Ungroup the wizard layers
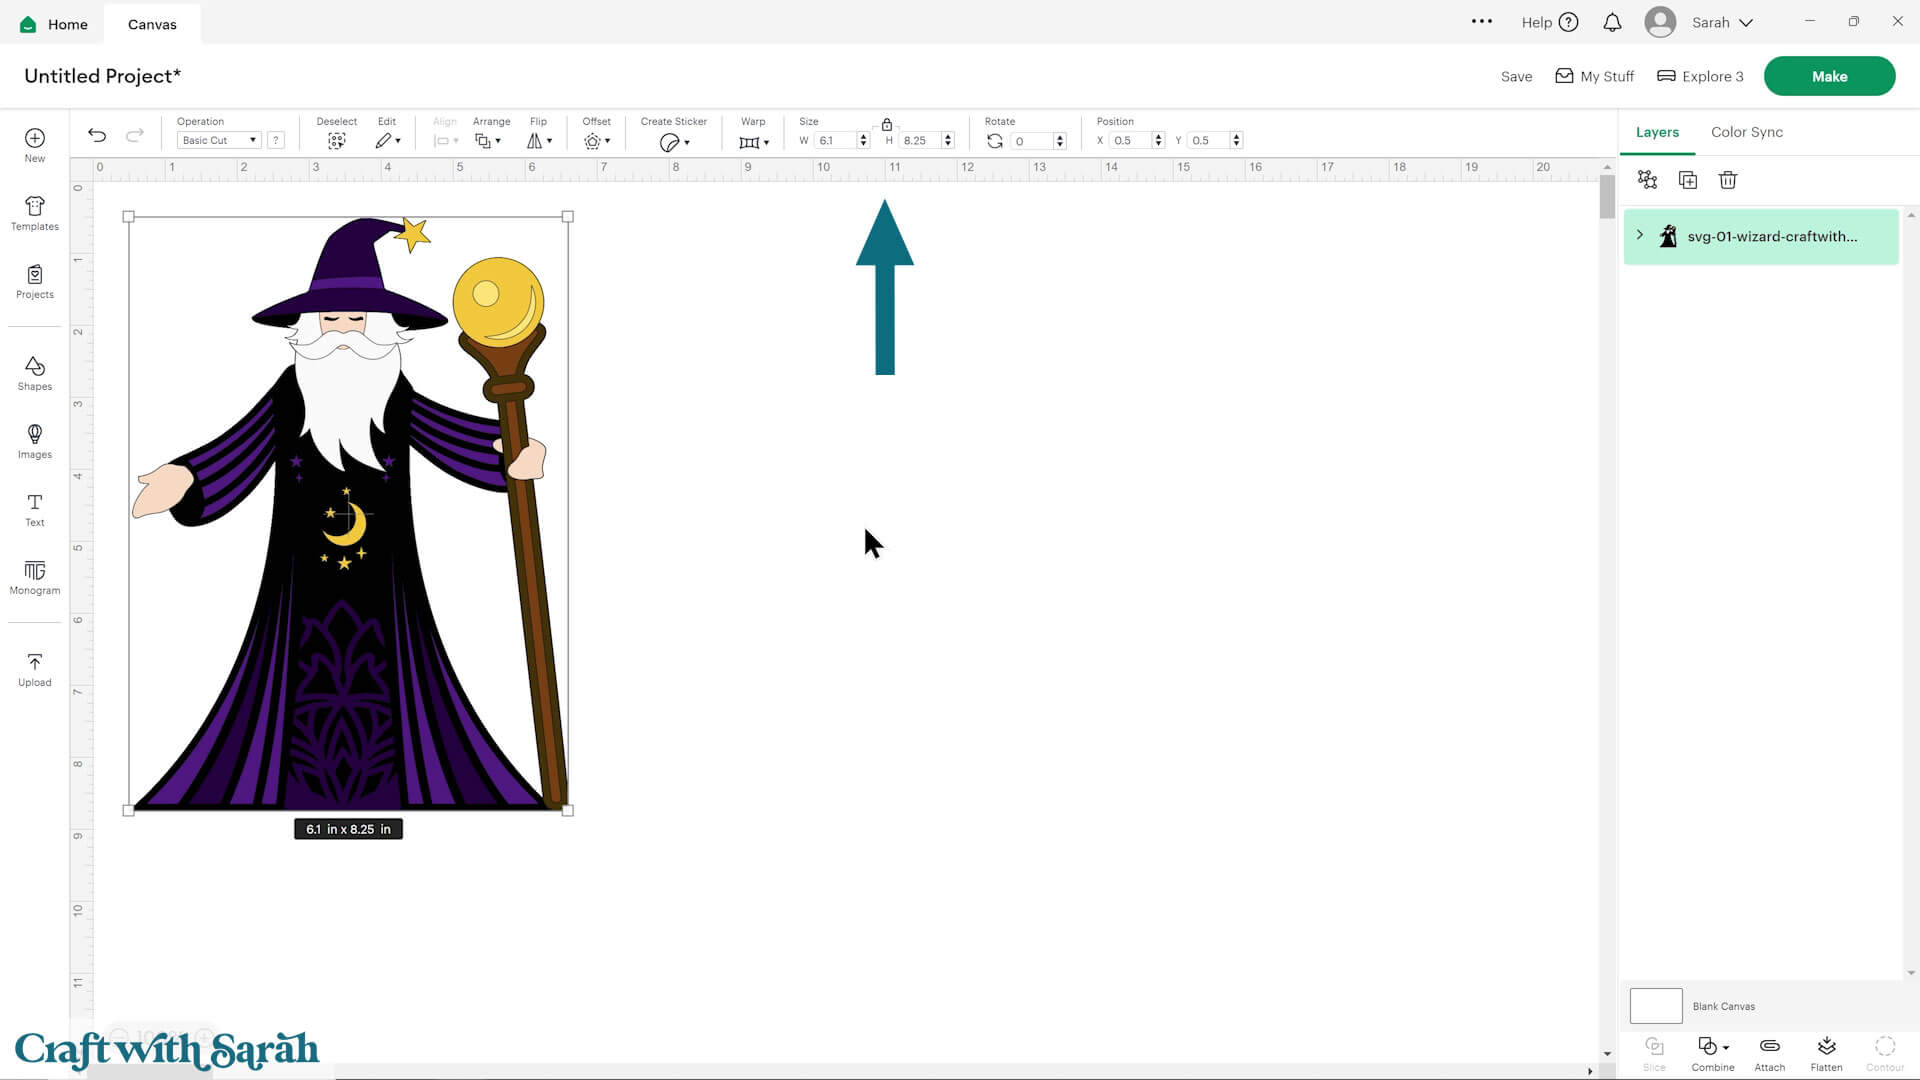1920x1080 pixels. tap(1647, 180)
